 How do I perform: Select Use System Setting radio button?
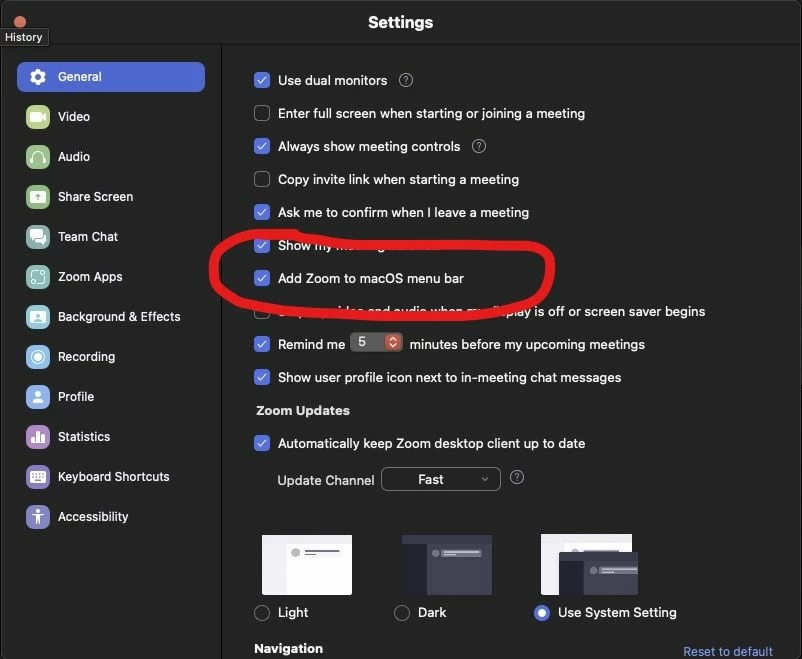tap(542, 613)
